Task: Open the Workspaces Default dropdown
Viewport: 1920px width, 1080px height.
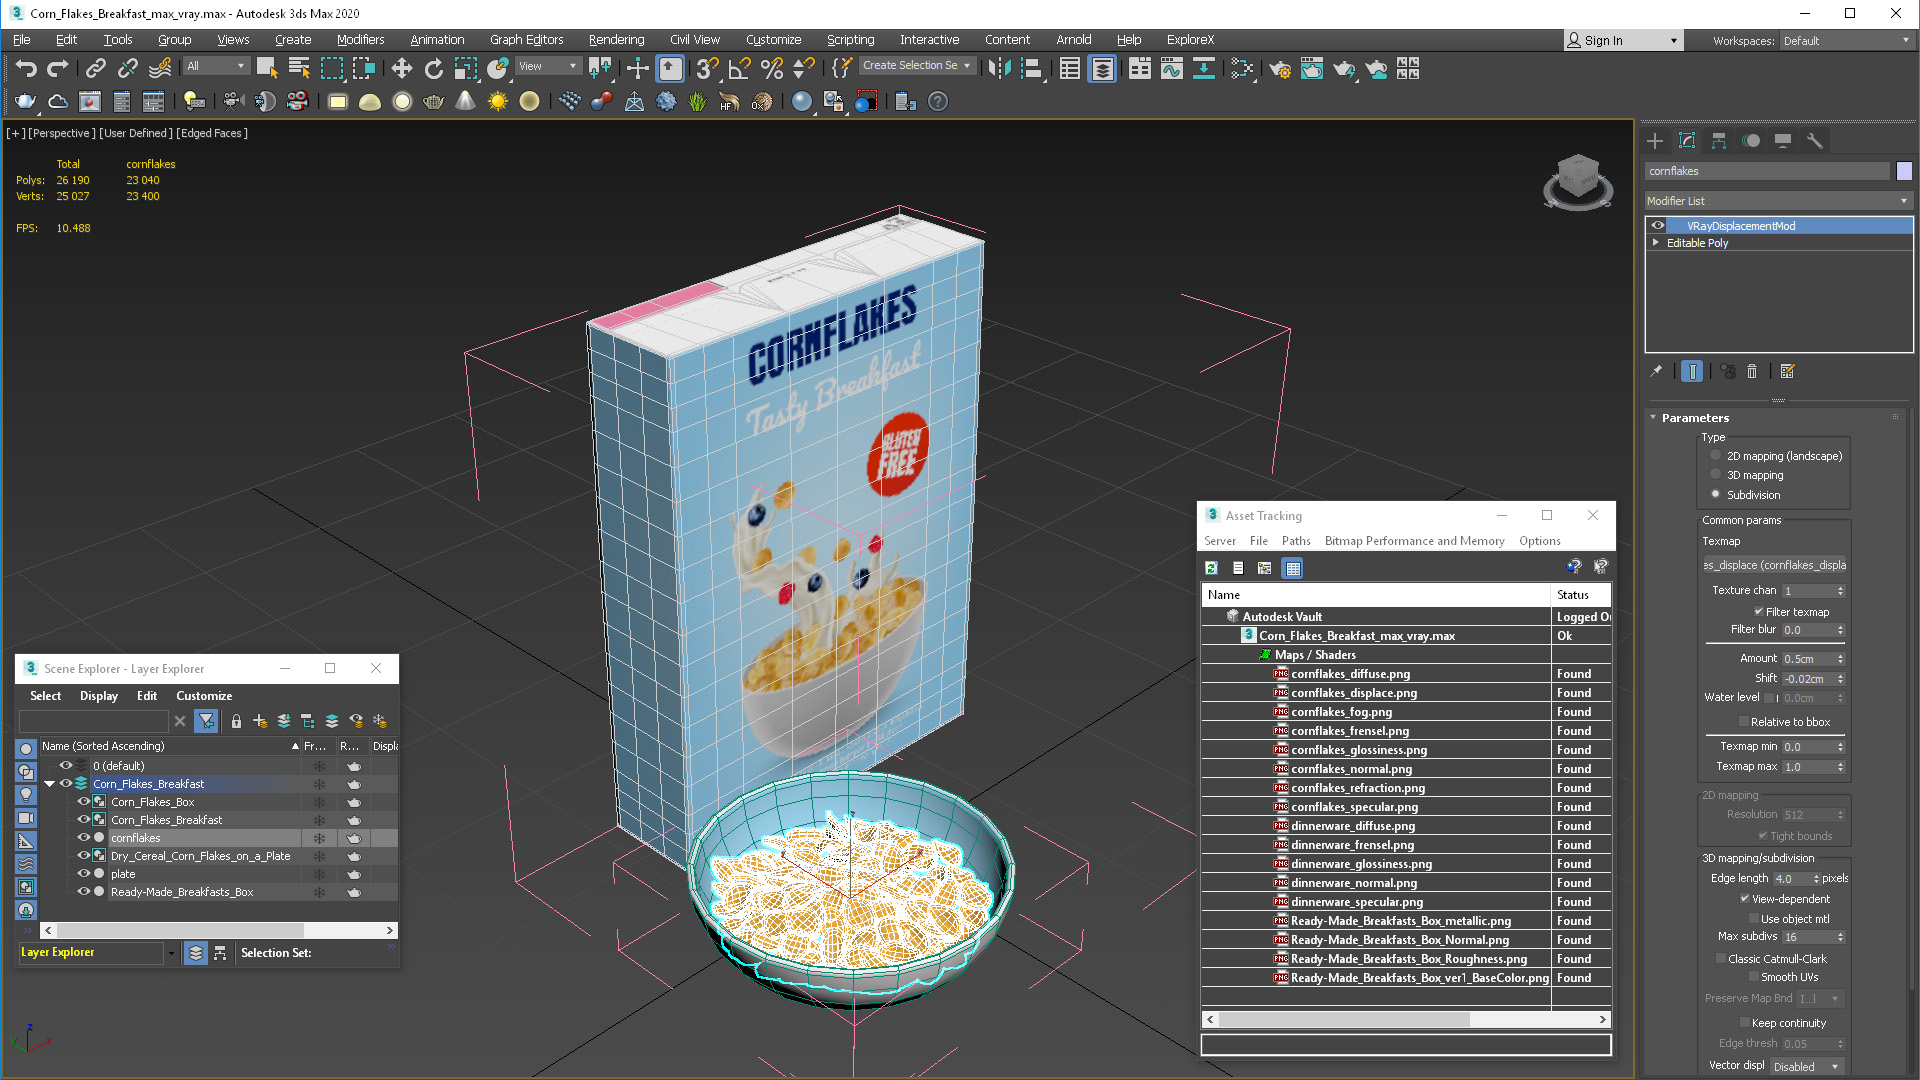Action: click(1846, 41)
